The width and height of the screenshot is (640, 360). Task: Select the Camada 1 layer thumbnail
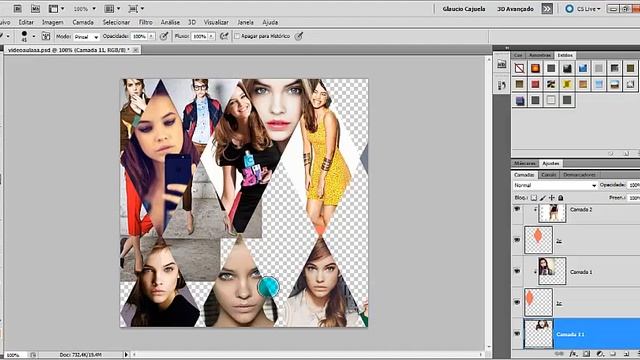(x=552, y=271)
